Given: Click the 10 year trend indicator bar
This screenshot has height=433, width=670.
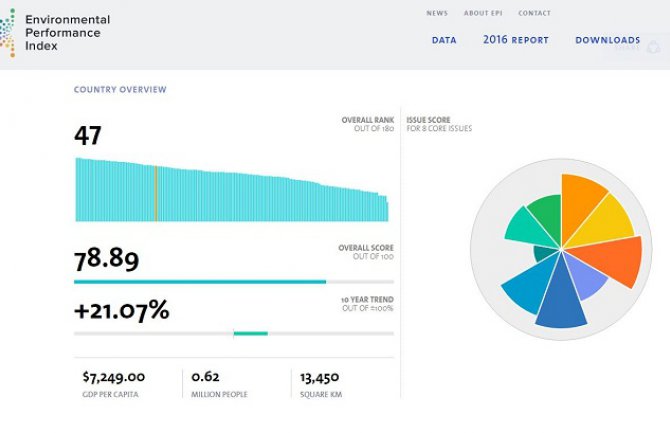Looking at the screenshot, I should [x=250, y=333].
